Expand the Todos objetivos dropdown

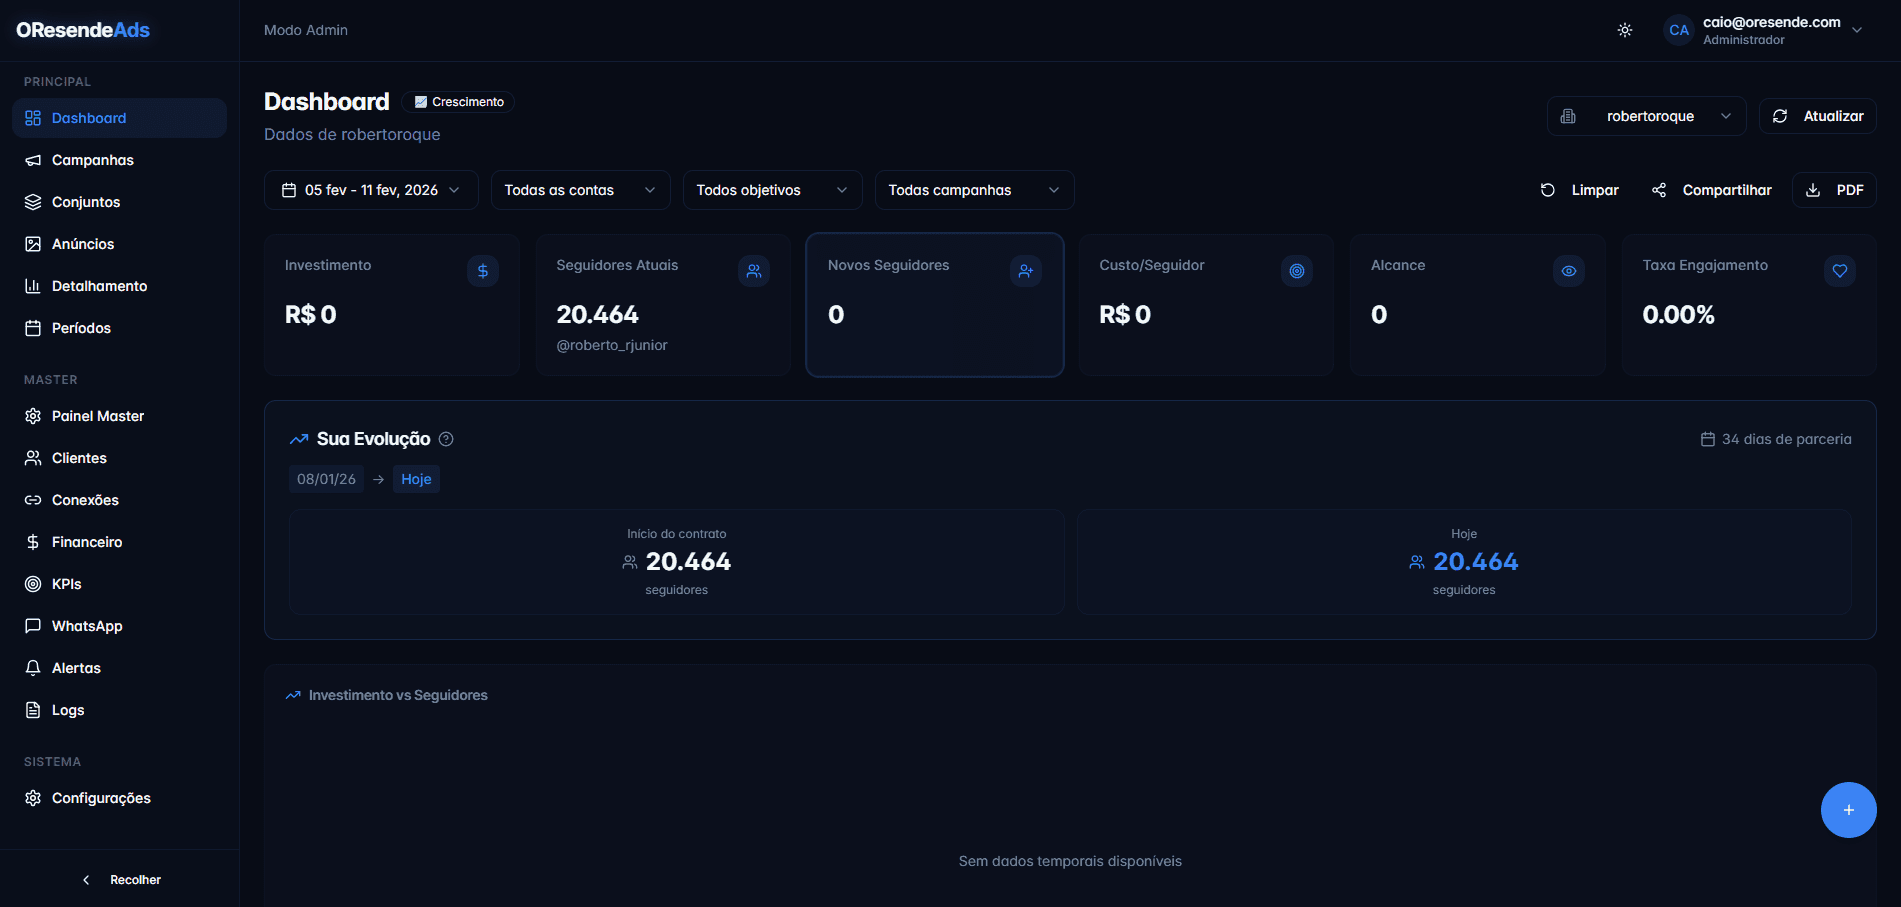(772, 190)
